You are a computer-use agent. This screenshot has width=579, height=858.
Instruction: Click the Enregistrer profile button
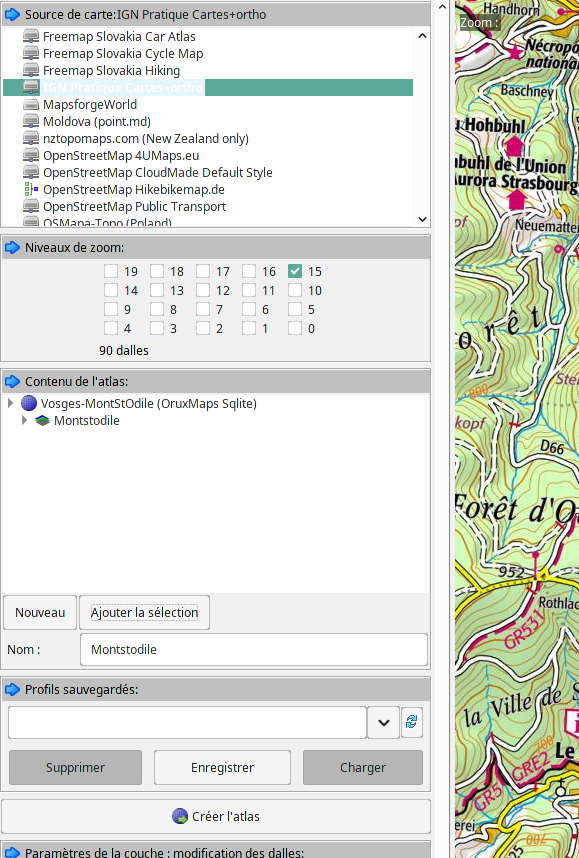[x=222, y=768]
